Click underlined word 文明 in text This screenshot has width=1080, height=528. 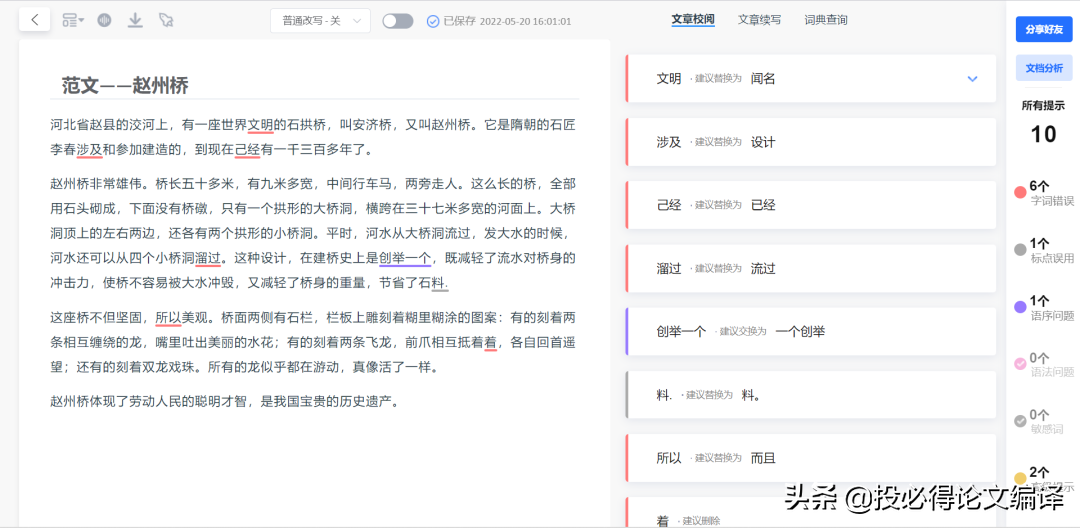pos(261,125)
